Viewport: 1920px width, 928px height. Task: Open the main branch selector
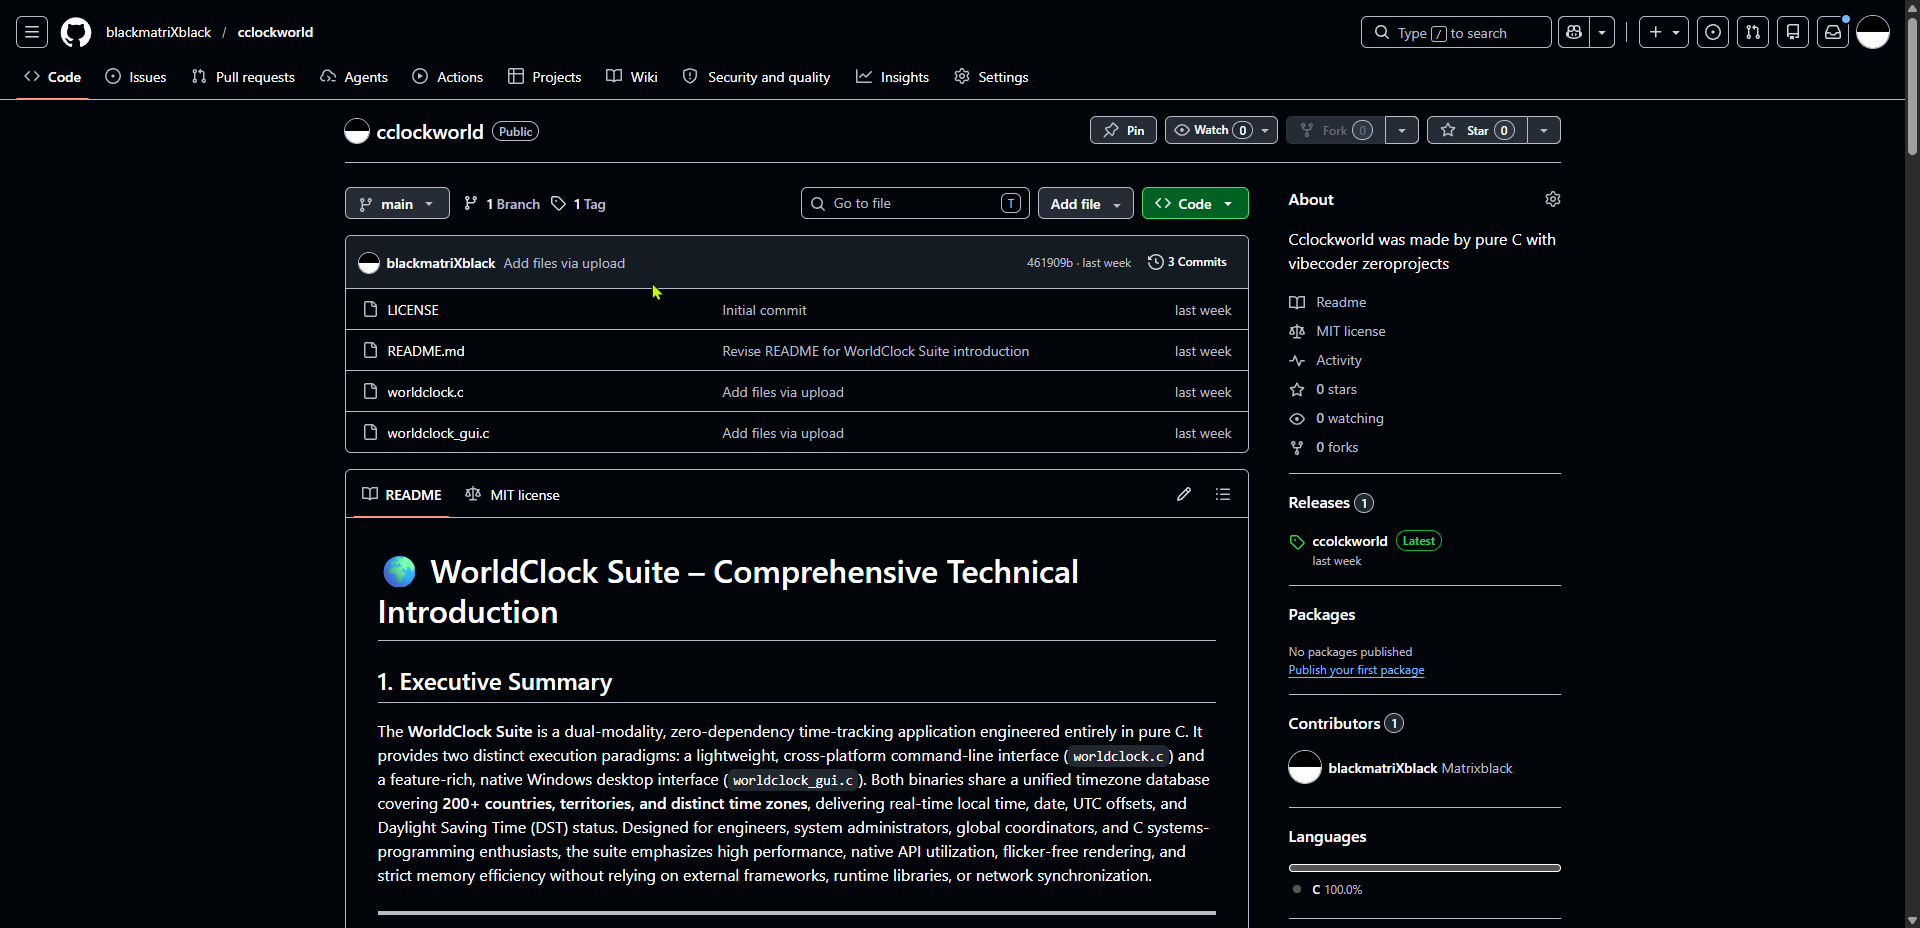[x=397, y=203]
